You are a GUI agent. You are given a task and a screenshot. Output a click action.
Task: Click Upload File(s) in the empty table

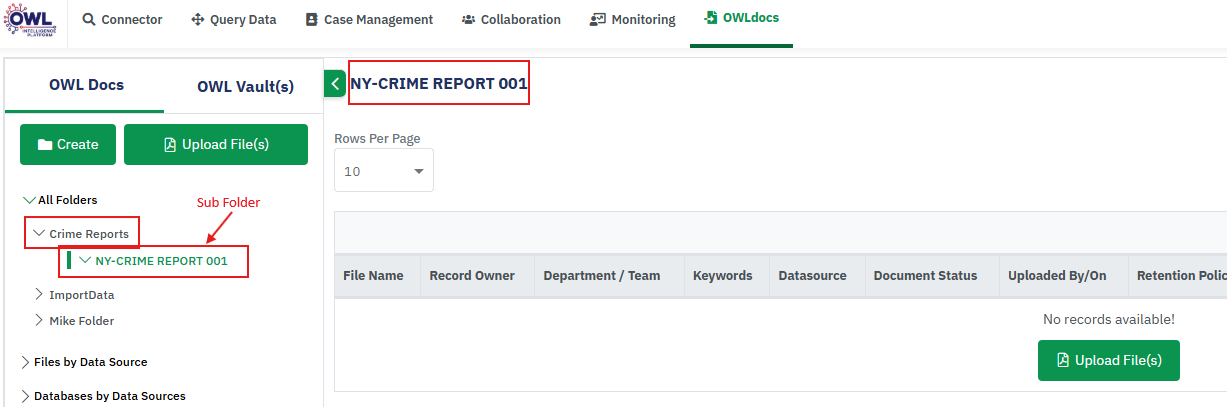1108,360
